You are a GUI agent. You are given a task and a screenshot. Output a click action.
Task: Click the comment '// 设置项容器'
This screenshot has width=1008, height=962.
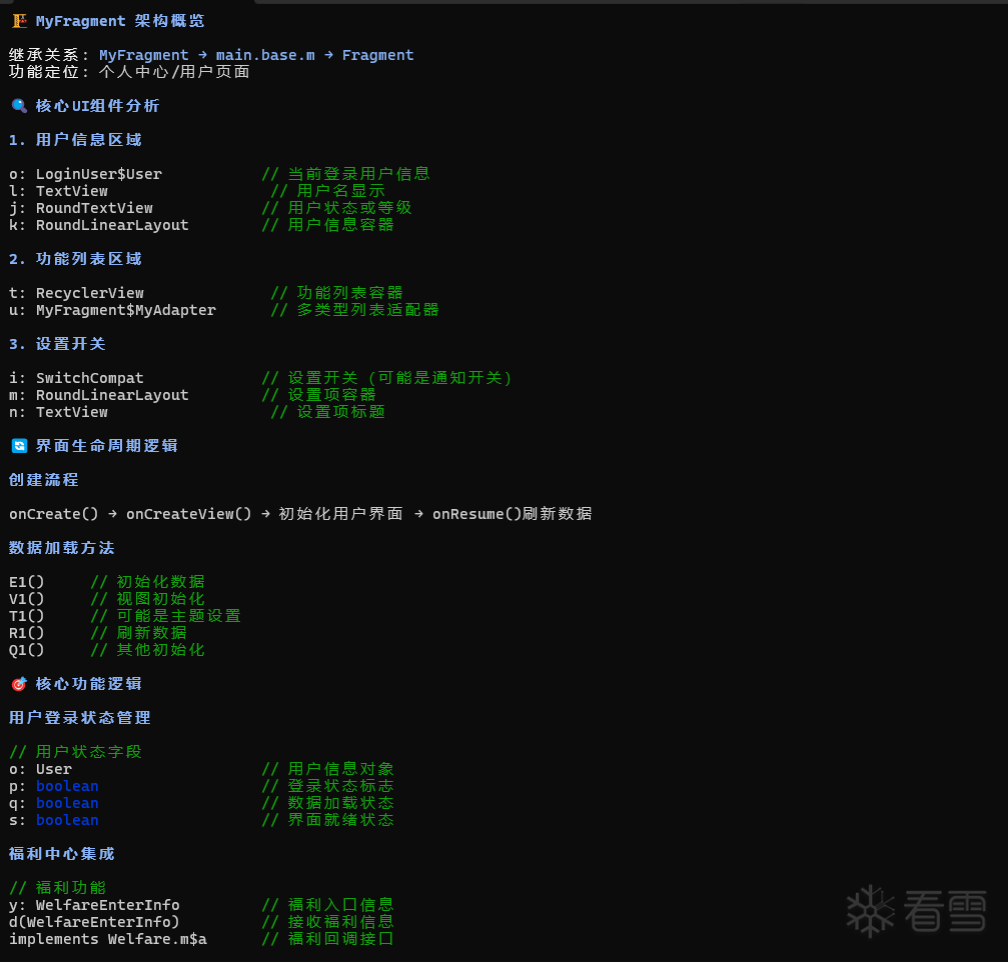319,395
